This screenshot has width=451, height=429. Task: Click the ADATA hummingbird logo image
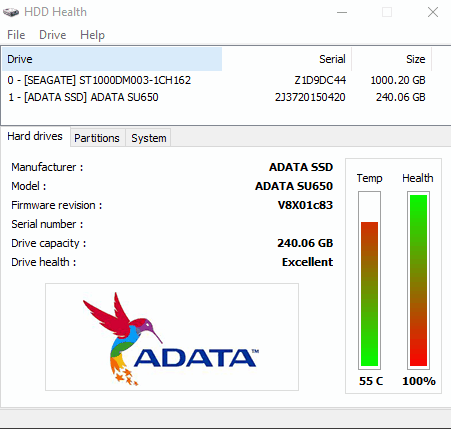click(x=172, y=337)
